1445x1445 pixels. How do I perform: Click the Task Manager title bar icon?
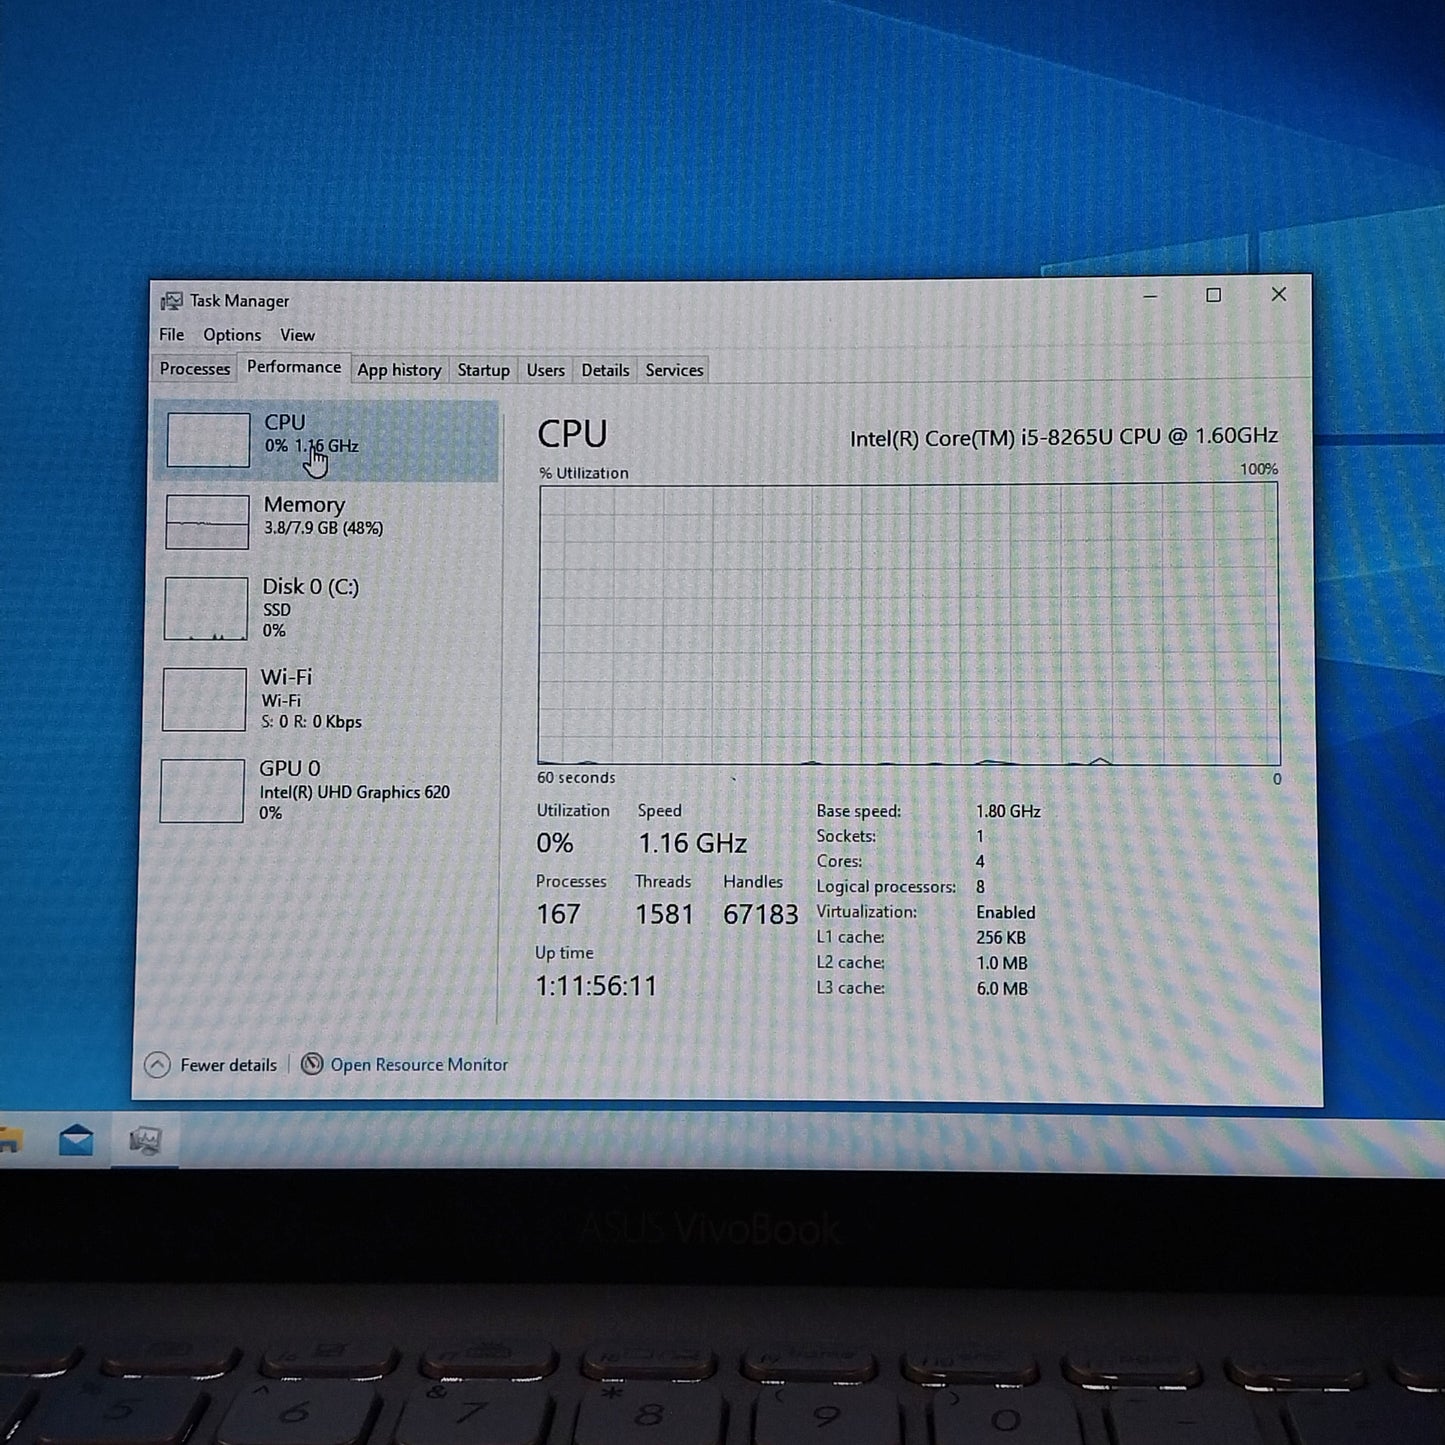(x=172, y=301)
